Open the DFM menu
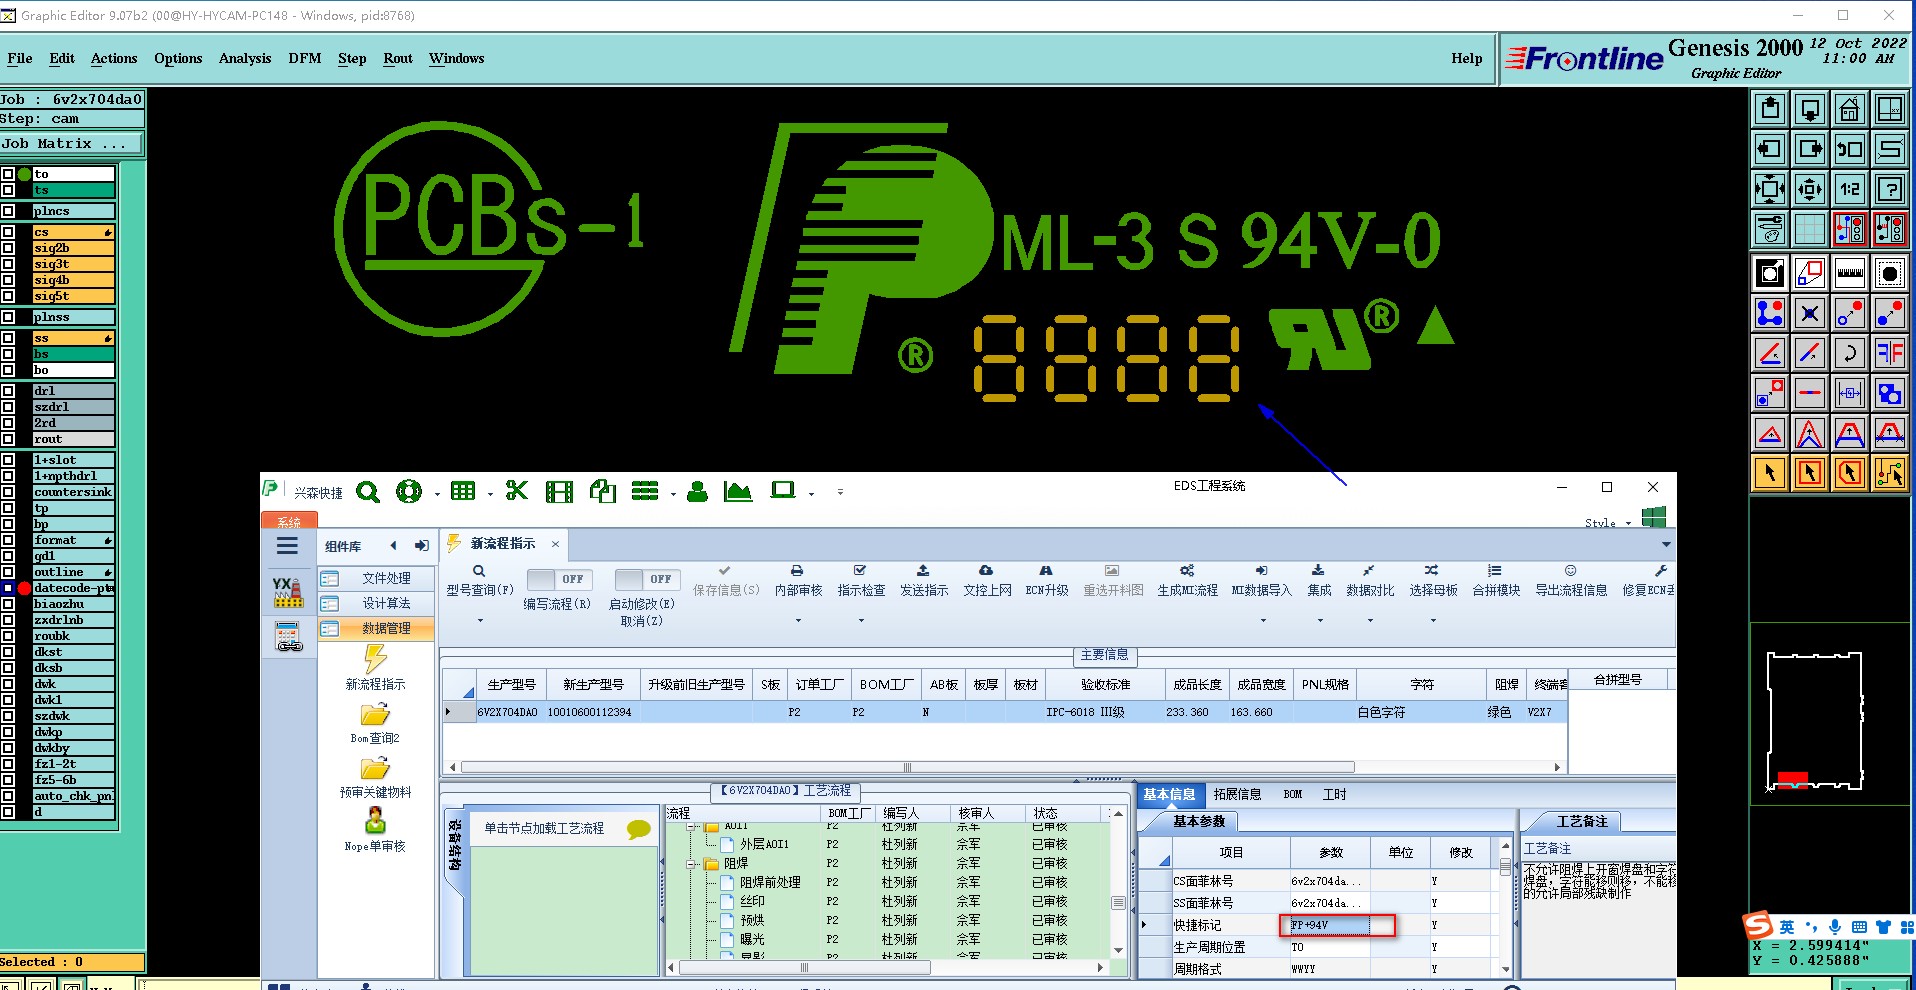The height and width of the screenshot is (990, 1916). pyautogui.click(x=305, y=58)
